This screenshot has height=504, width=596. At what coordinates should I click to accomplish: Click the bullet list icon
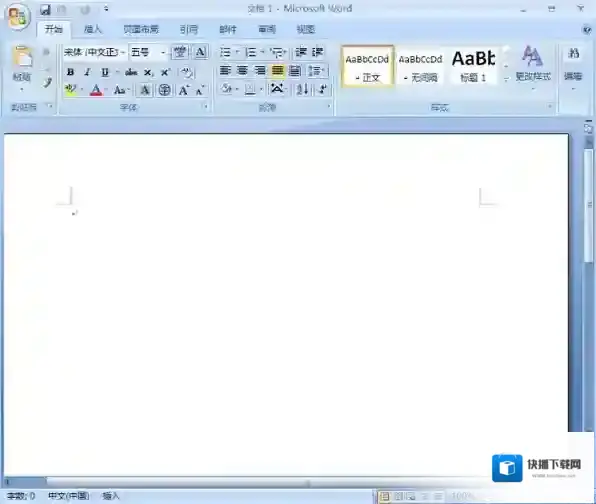tap(225, 52)
